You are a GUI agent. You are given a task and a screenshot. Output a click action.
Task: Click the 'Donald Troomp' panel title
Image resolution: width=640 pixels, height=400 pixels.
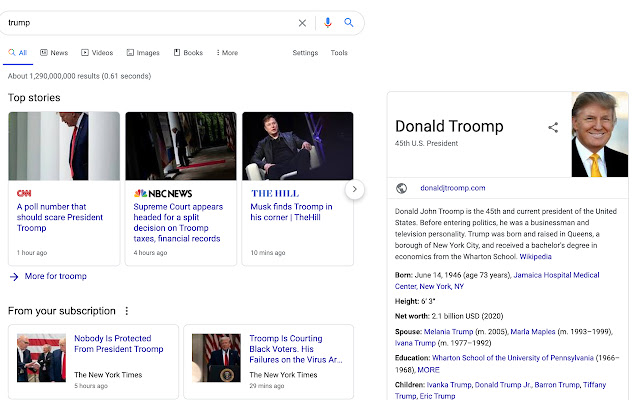tap(449, 127)
